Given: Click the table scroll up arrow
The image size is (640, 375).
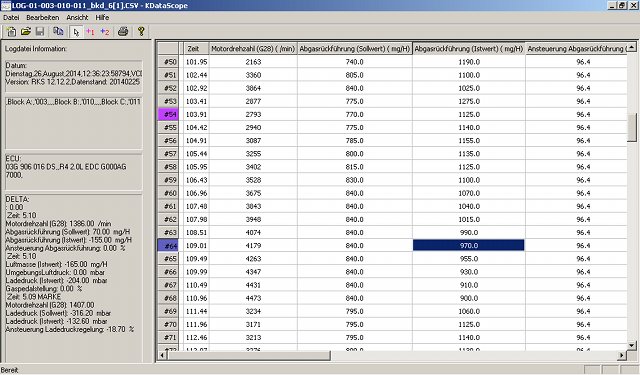Looking at the screenshot, I should [x=631, y=47].
